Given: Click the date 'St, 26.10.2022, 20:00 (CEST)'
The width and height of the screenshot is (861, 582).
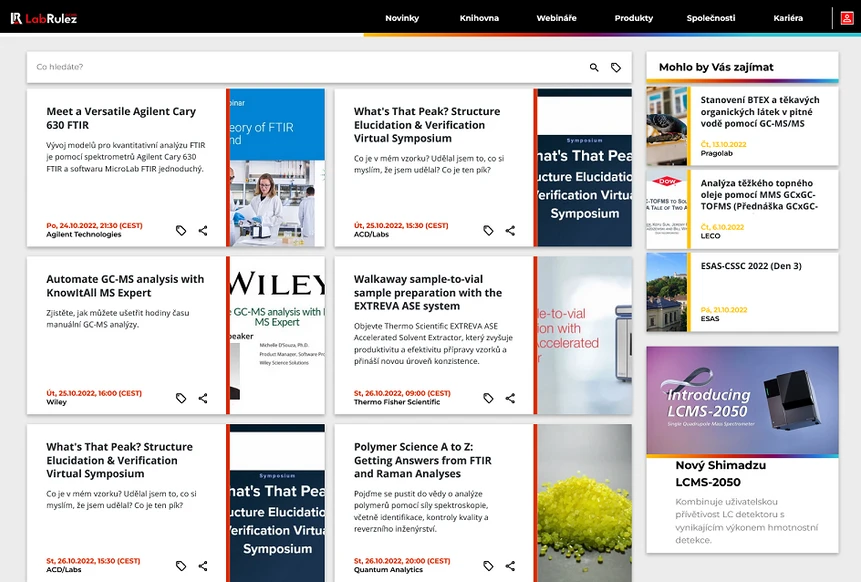Looking at the screenshot, I should click(402, 561).
